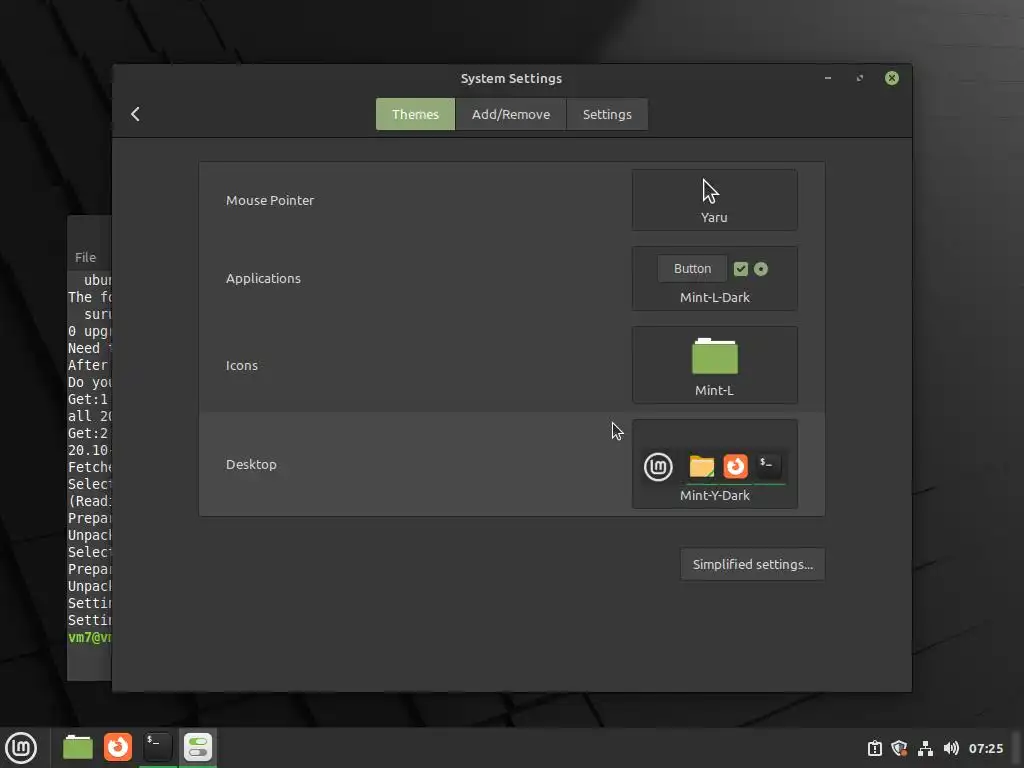Click the Mouse Pointer label
Viewport: 1024px width, 768px height.
270,200
